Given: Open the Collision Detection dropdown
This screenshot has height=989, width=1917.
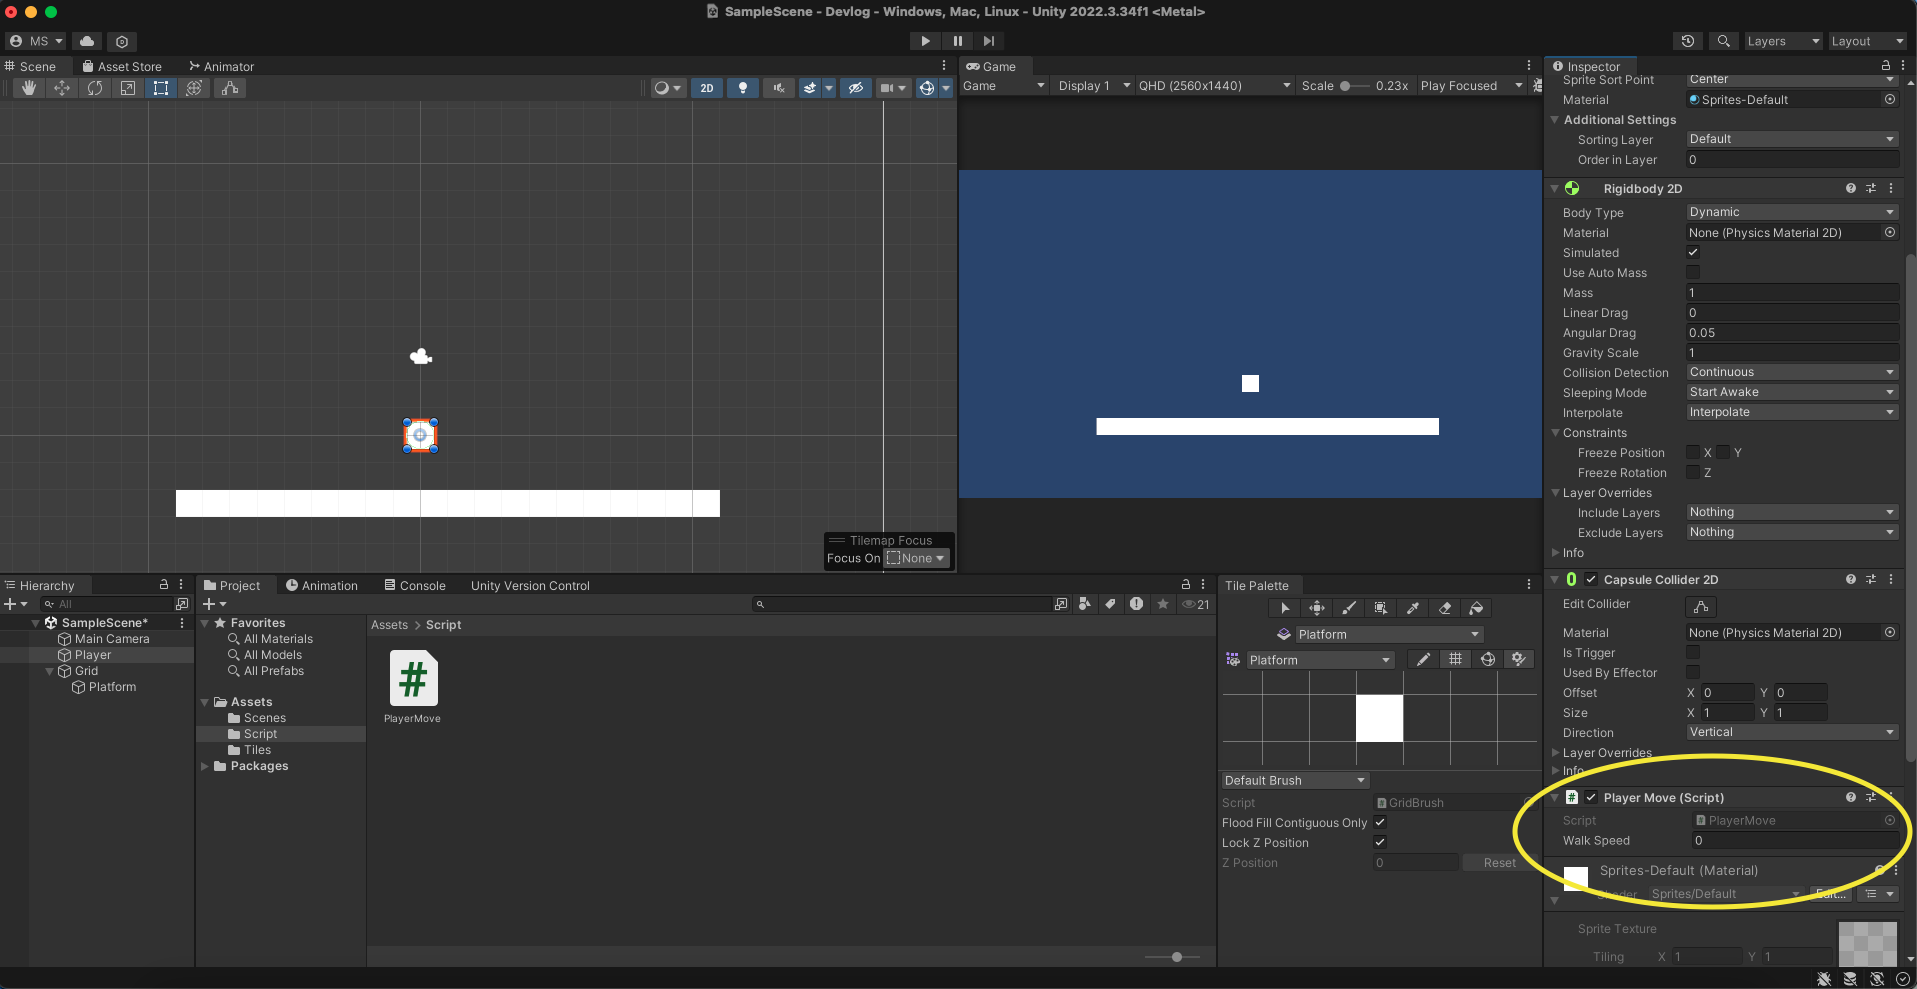Looking at the screenshot, I should tap(1791, 372).
